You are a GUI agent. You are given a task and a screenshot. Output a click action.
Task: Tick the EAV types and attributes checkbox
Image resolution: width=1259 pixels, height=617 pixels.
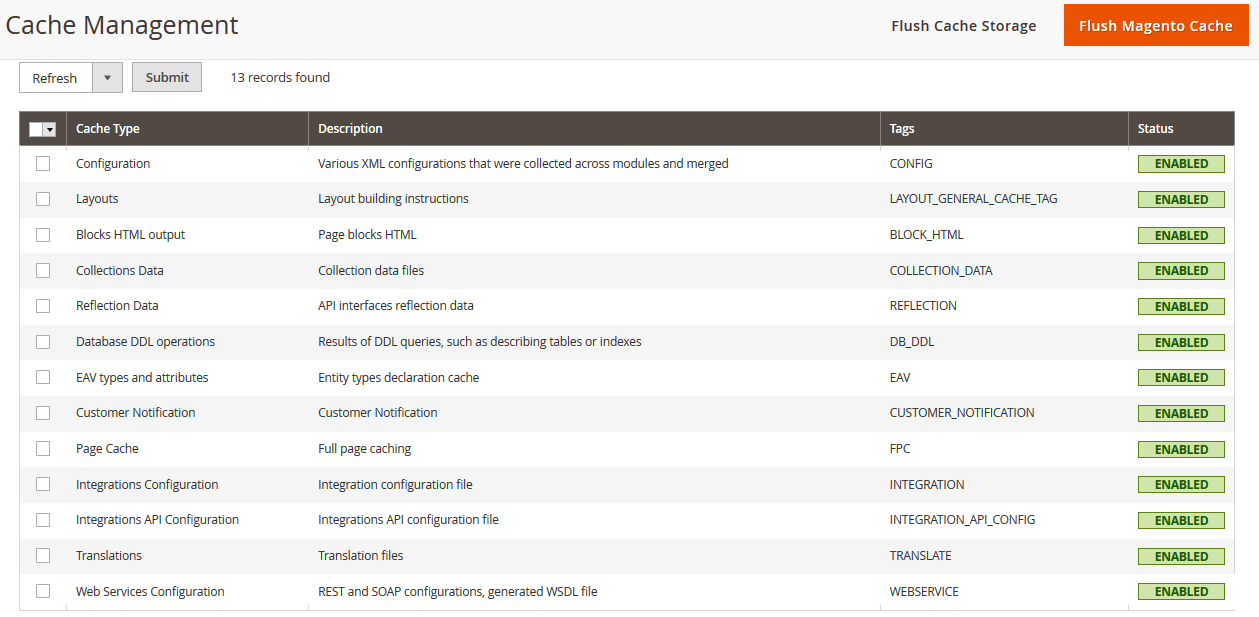pos(43,377)
